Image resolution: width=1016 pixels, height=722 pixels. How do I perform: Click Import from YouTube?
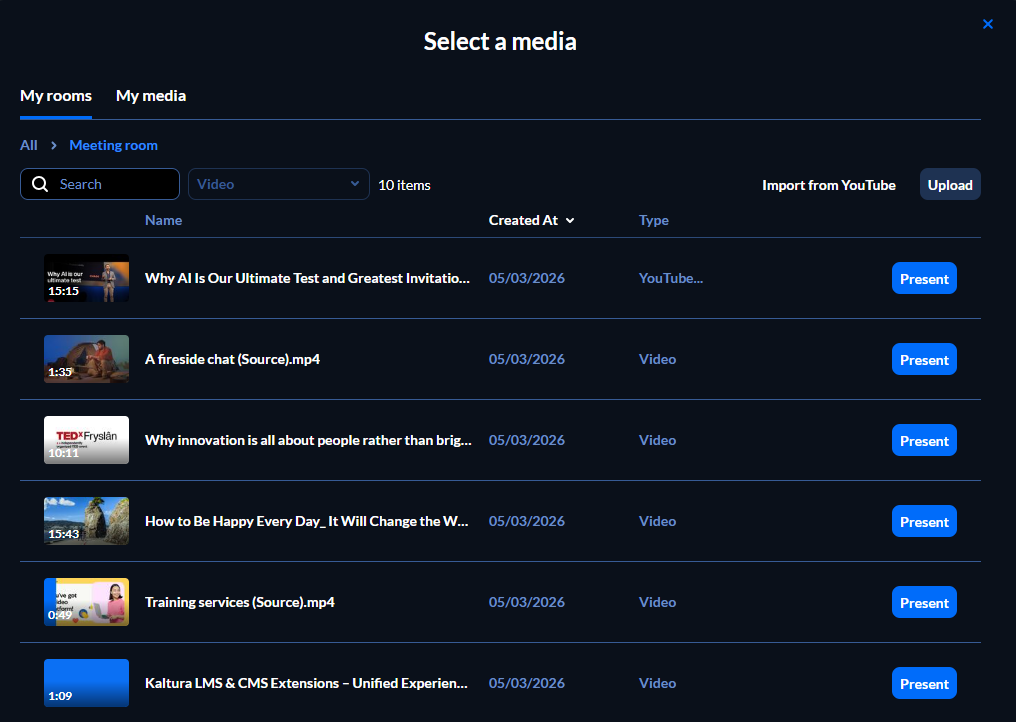point(829,185)
